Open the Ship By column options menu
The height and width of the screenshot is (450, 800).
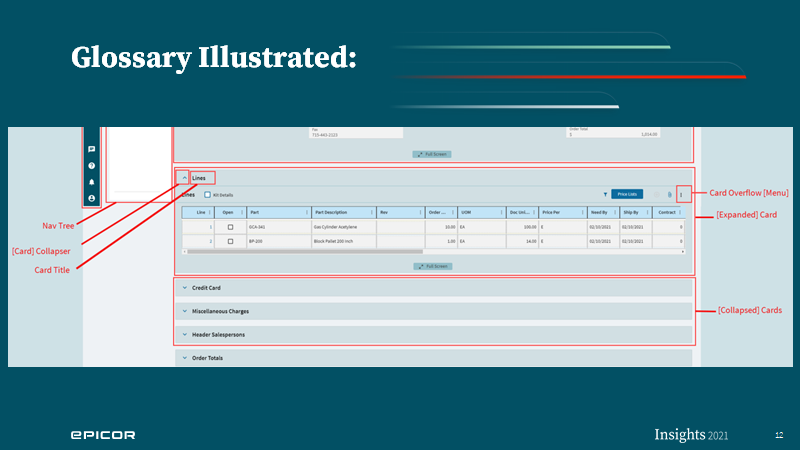pyautogui.click(x=647, y=212)
